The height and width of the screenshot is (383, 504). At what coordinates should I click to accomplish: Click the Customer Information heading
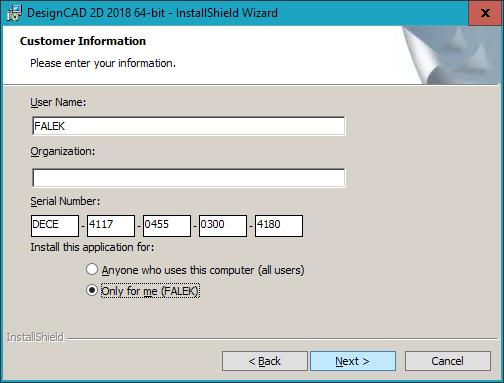pyautogui.click(x=83, y=41)
